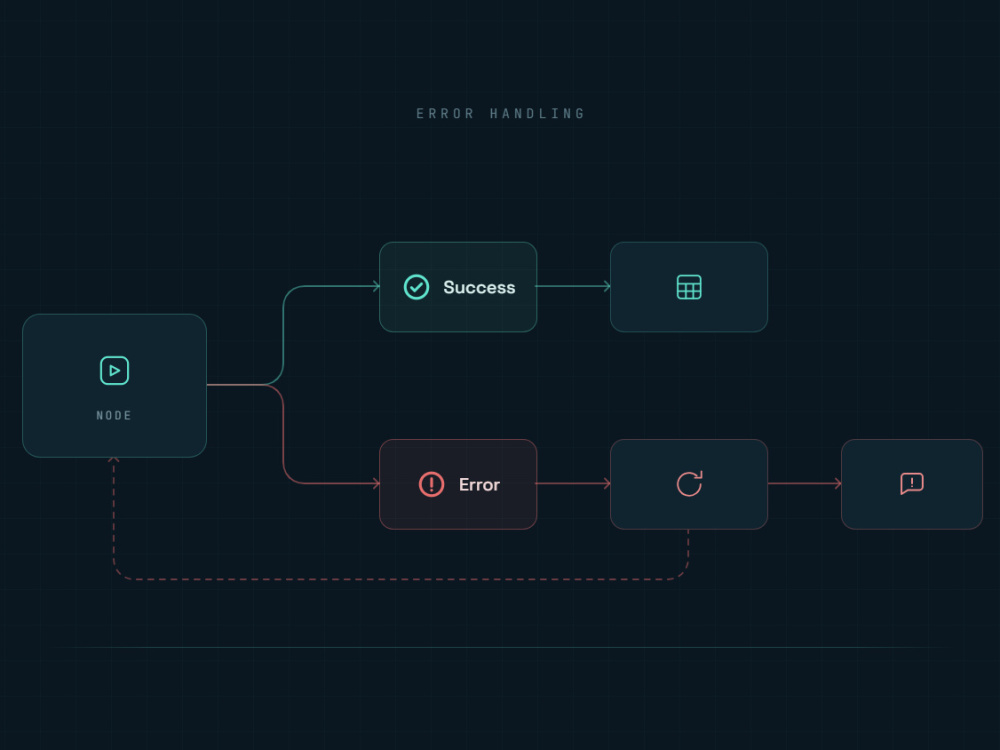Click the play icon in the Node box

[114, 371]
